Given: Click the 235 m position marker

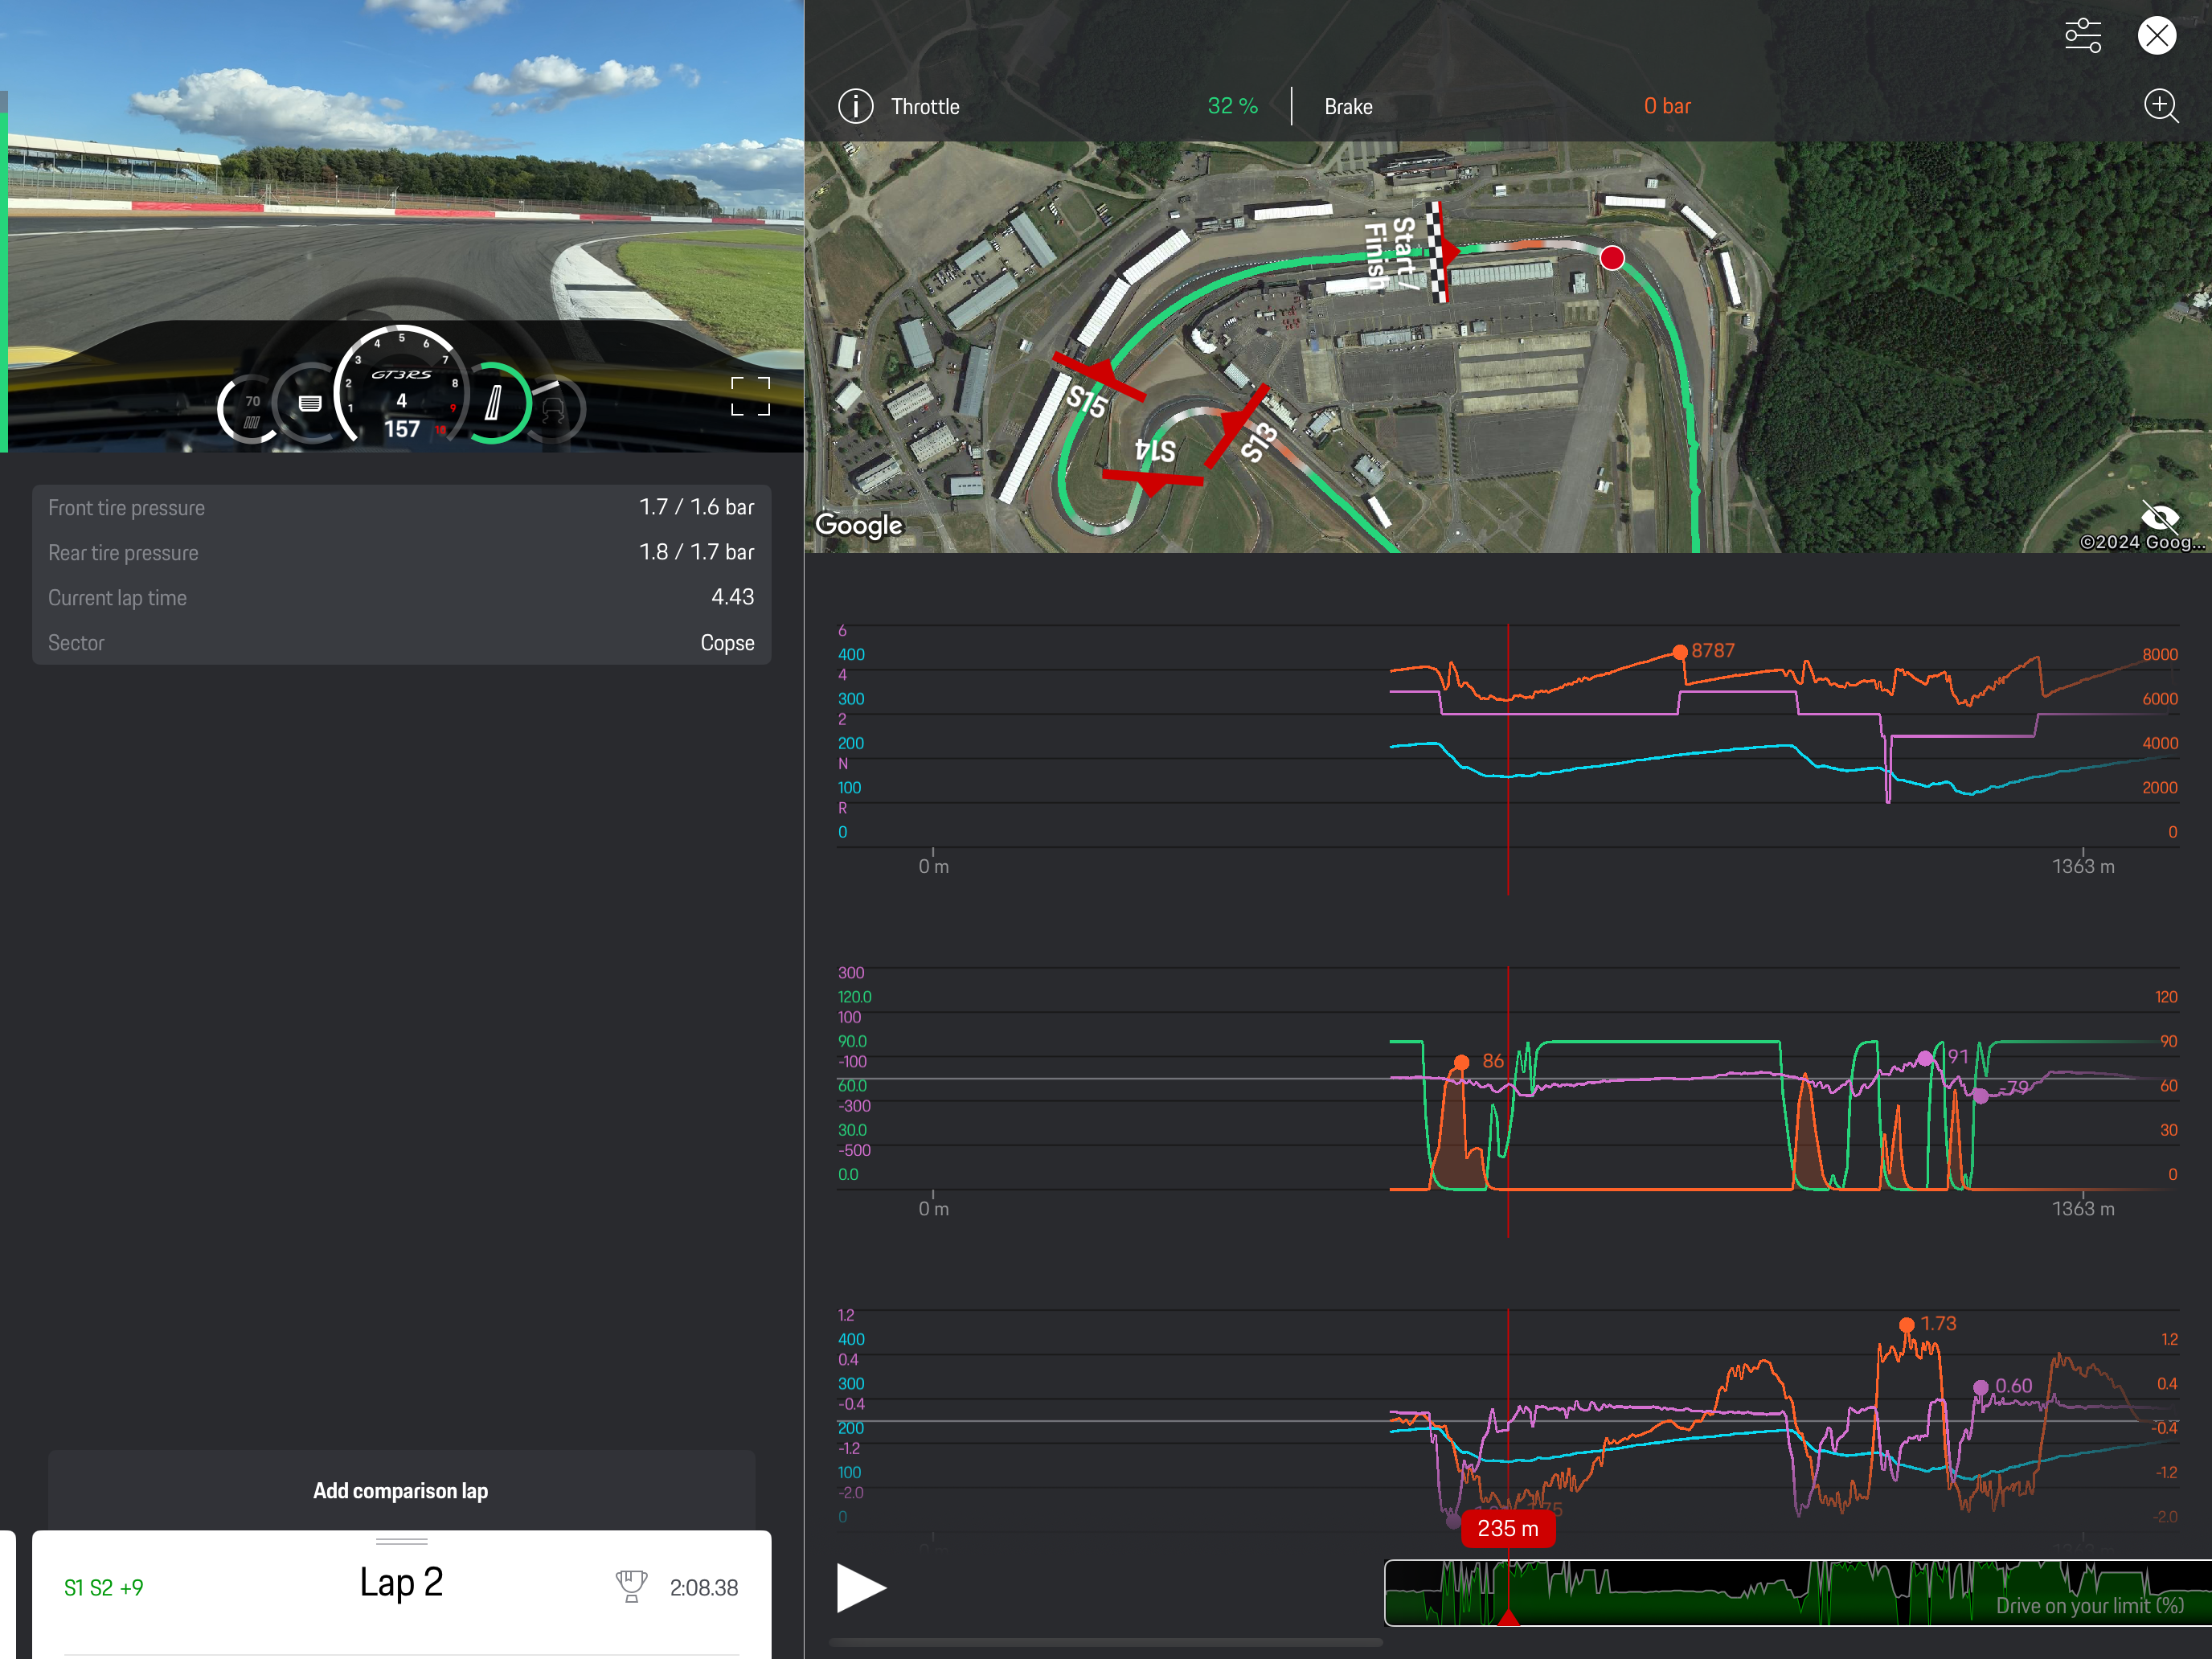Looking at the screenshot, I should tap(1507, 1528).
